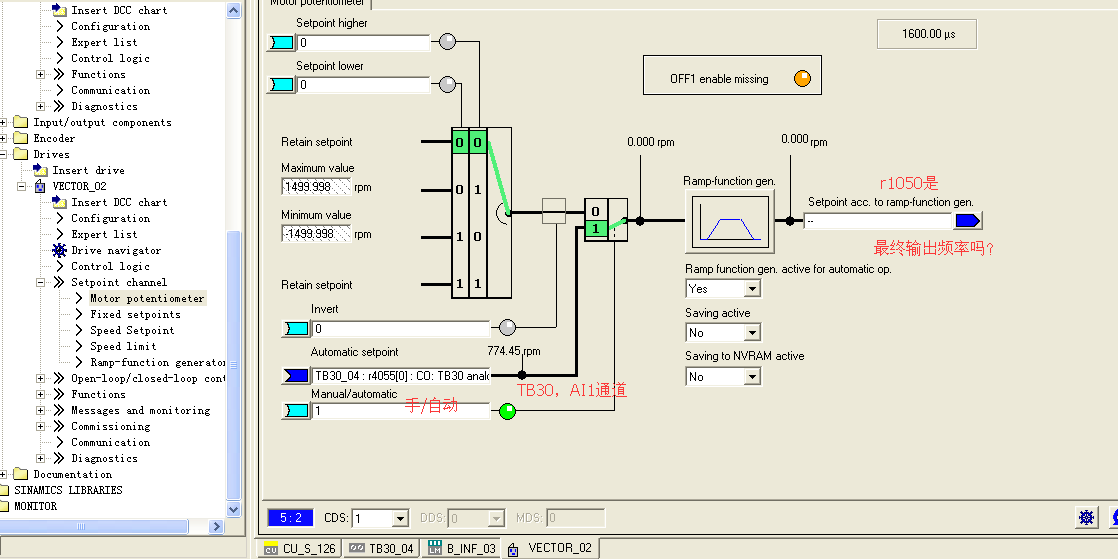Open Ramp function gen. active dropdown showing Yes
Screen dimensions: 1118x559
(752, 289)
